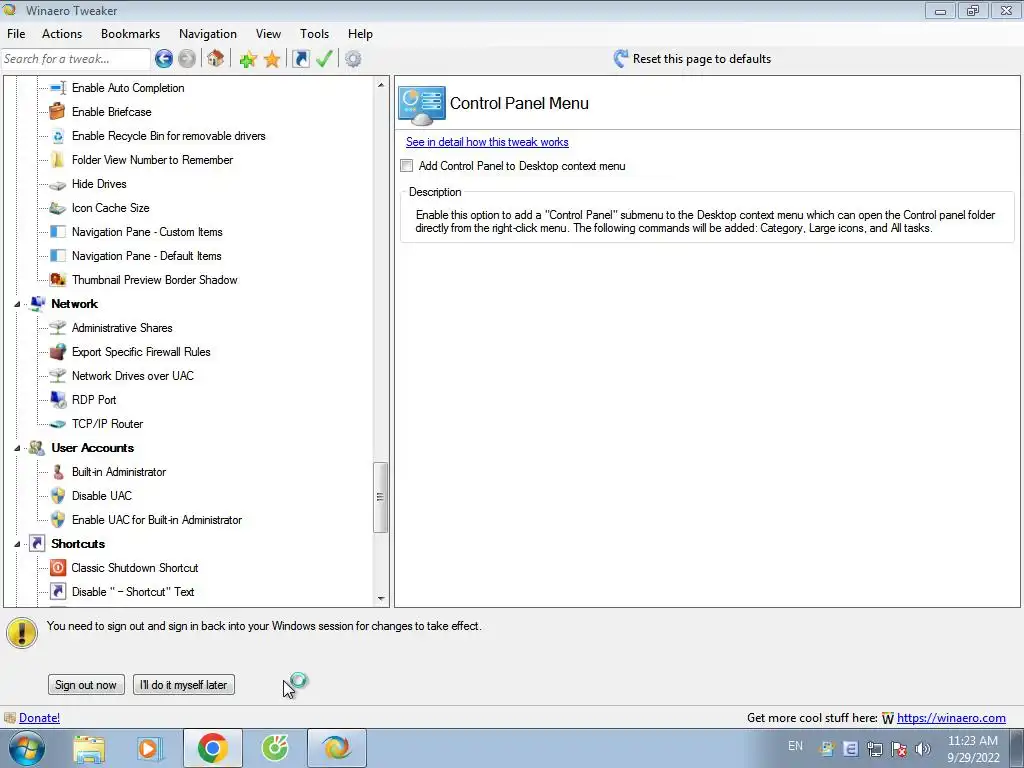Click the Enable Briefcase icon

(57, 112)
